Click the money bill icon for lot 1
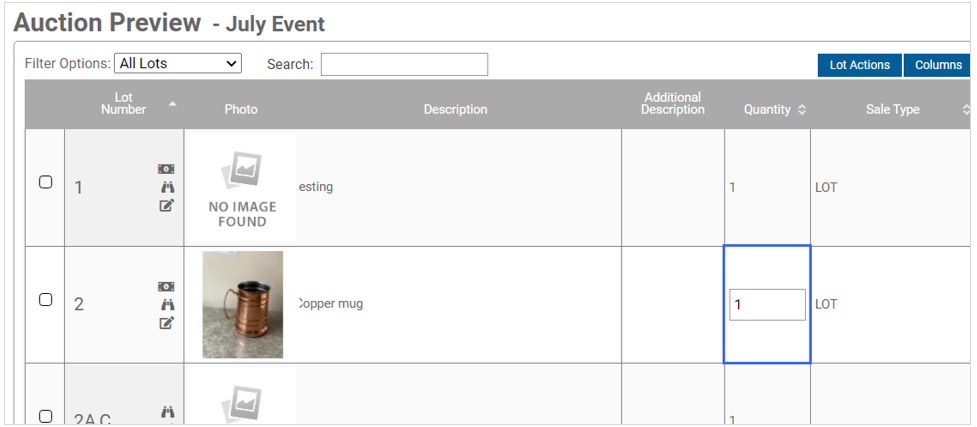The image size is (977, 427). [166, 169]
